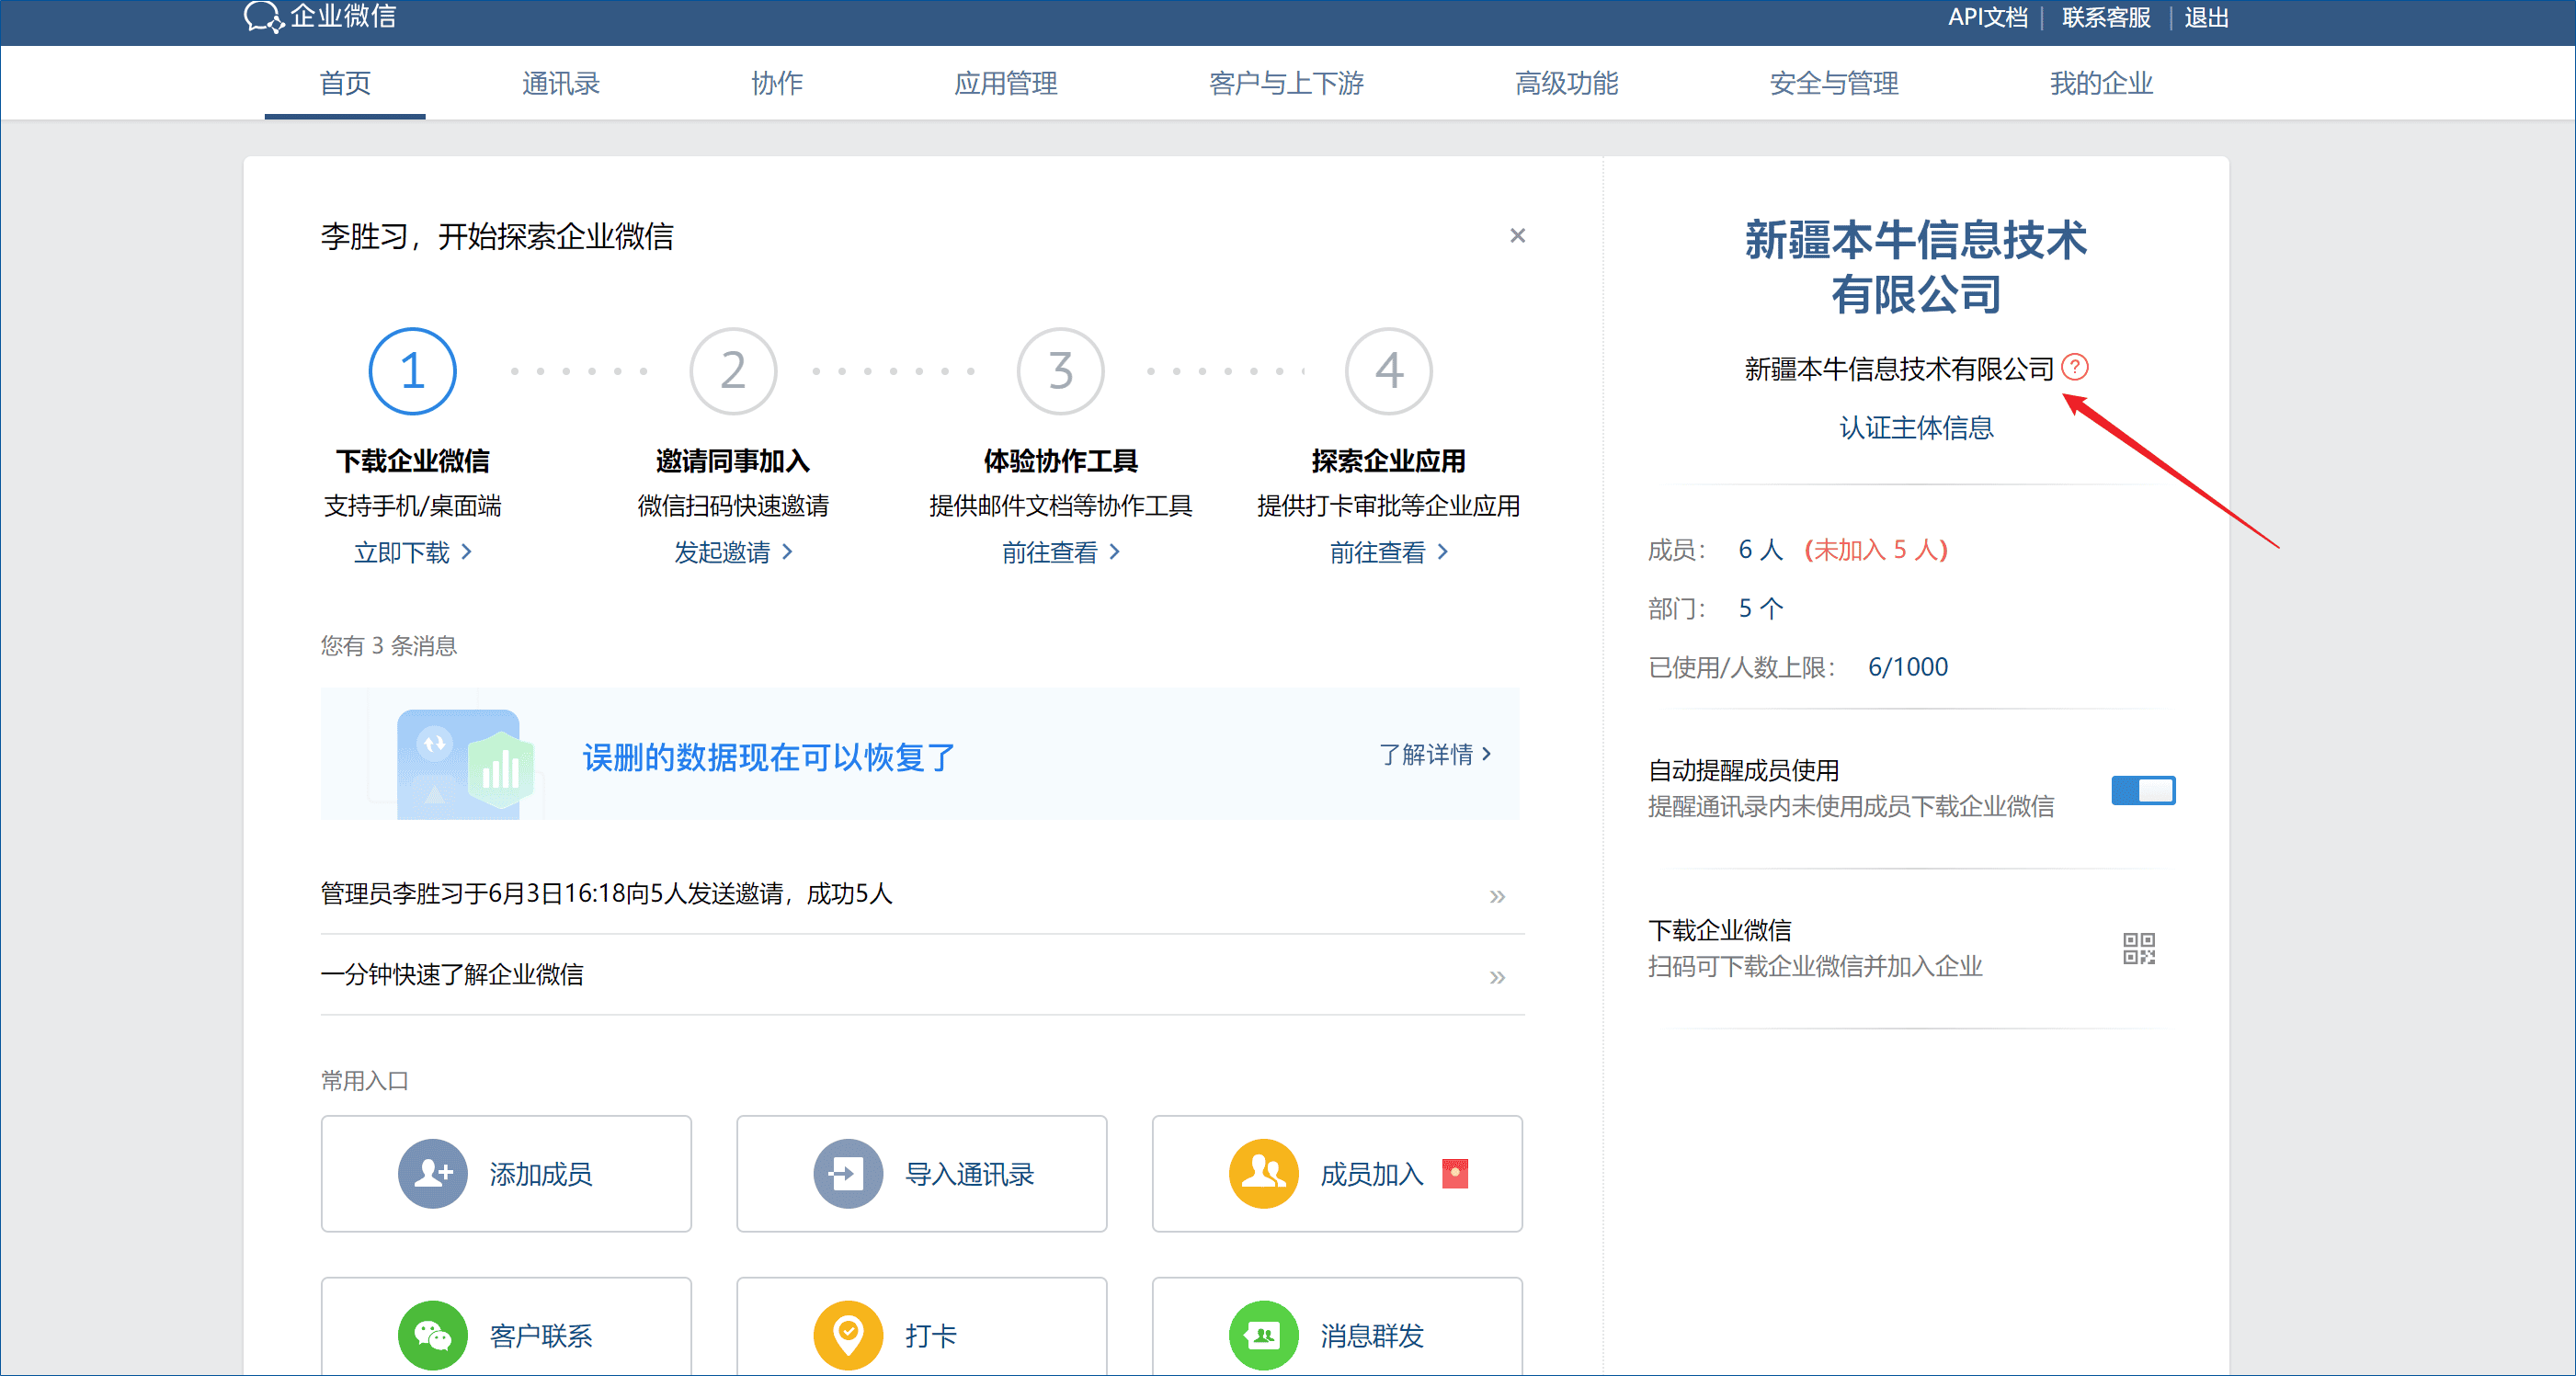
Task: Click the green 客户联系 WeChat icon
Action: (x=432, y=1334)
